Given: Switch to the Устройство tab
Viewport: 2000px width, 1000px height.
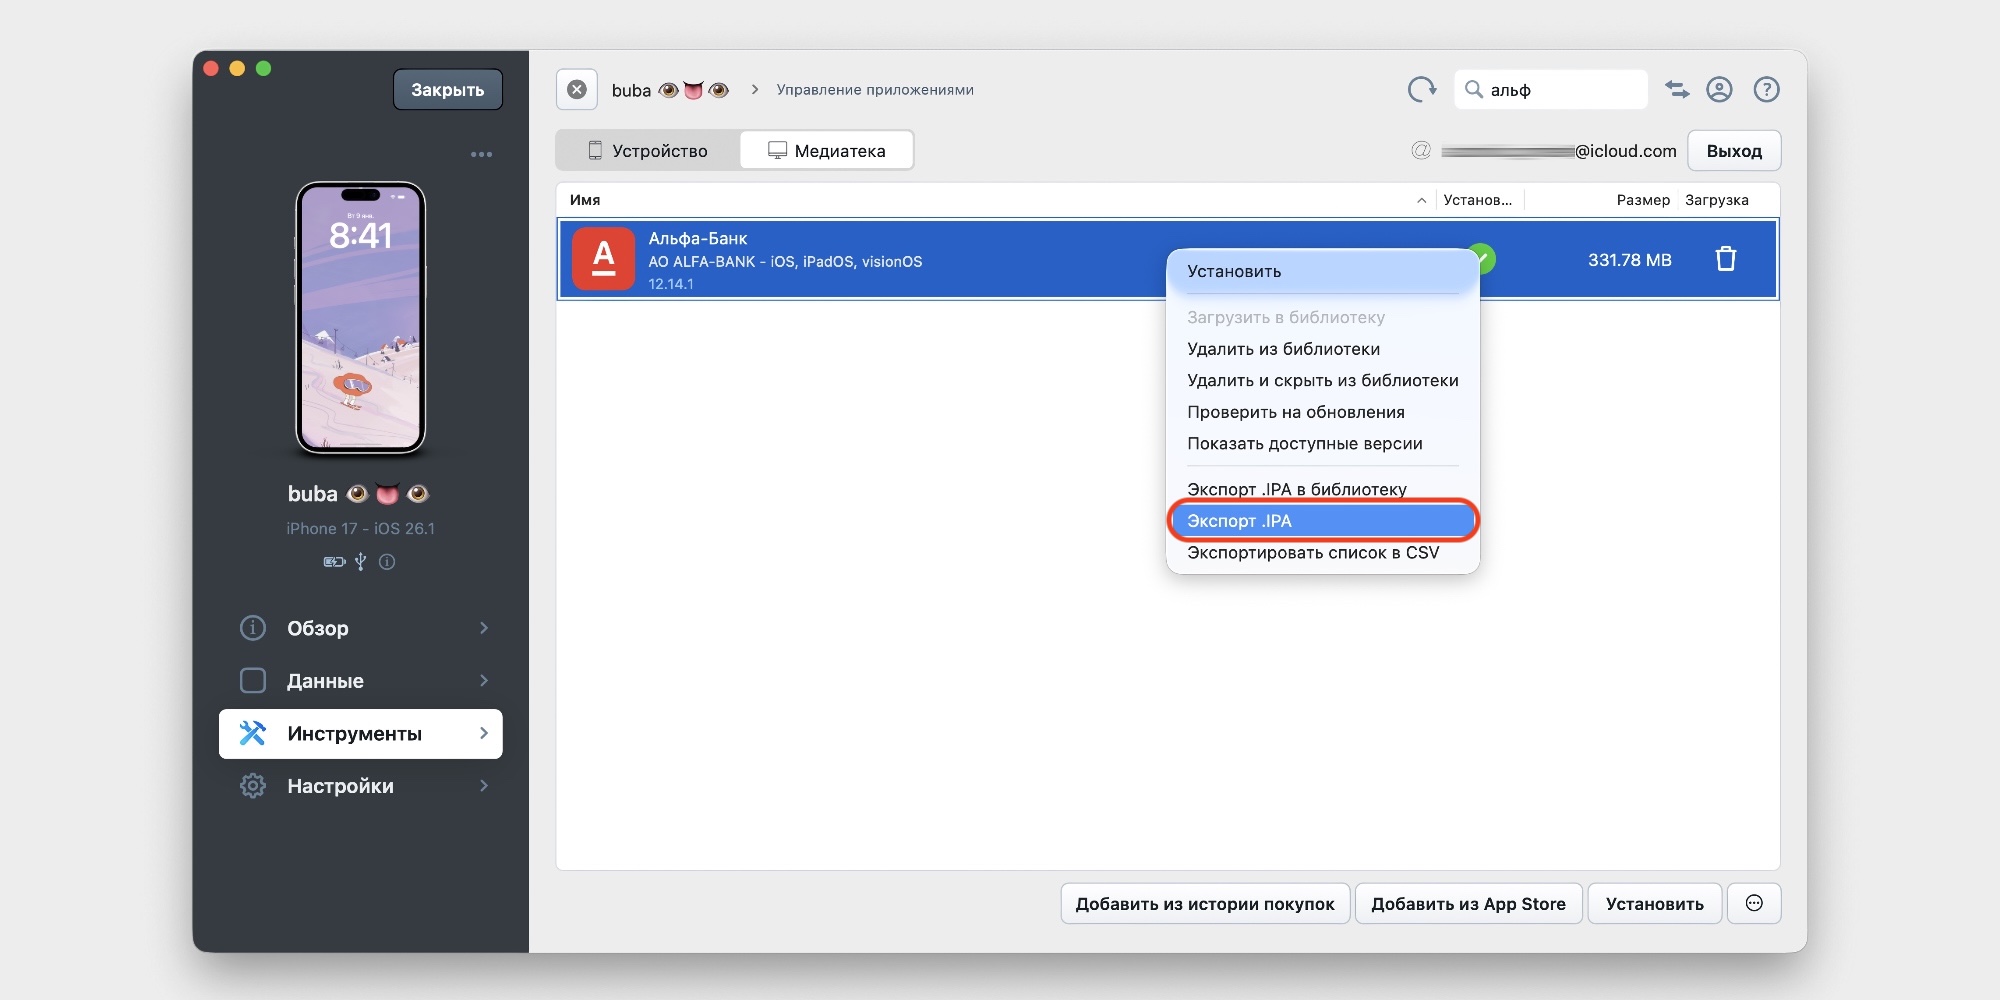Looking at the screenshot, I should [x=648, y=151].
